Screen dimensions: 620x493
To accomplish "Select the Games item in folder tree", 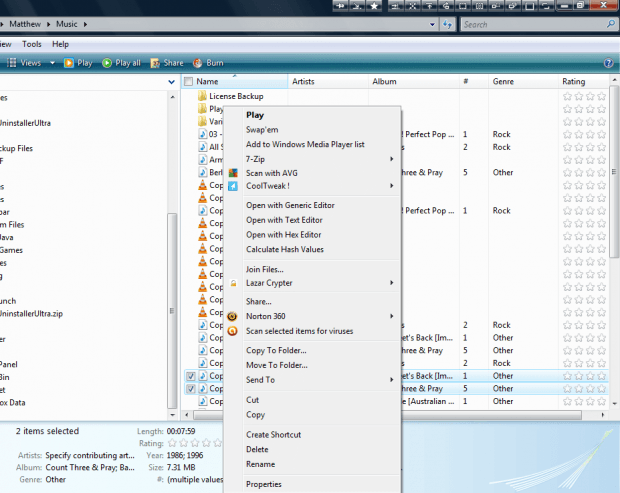I will (11, 250).
